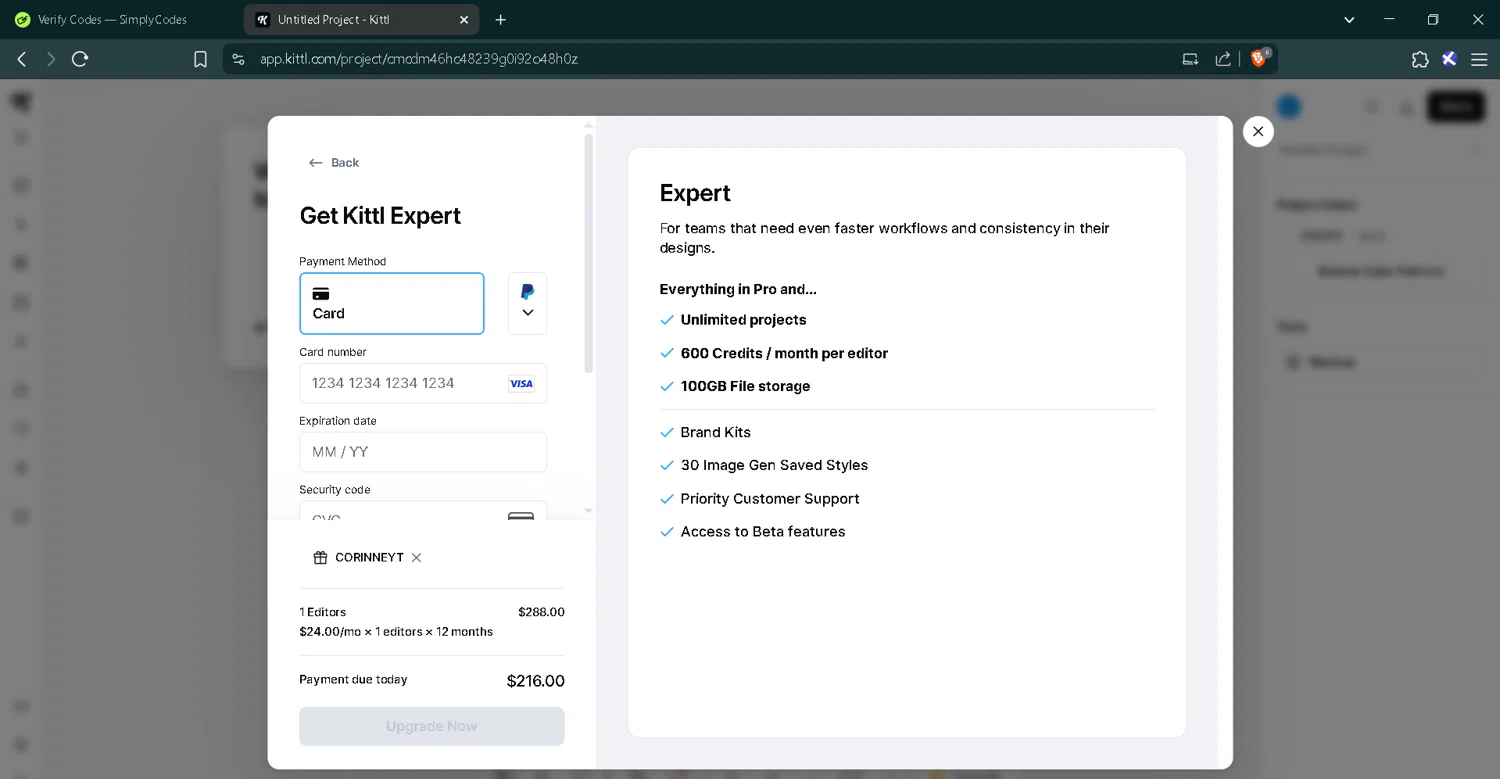
Task: Click the Upgrade Now button
Action: point(431,726)
